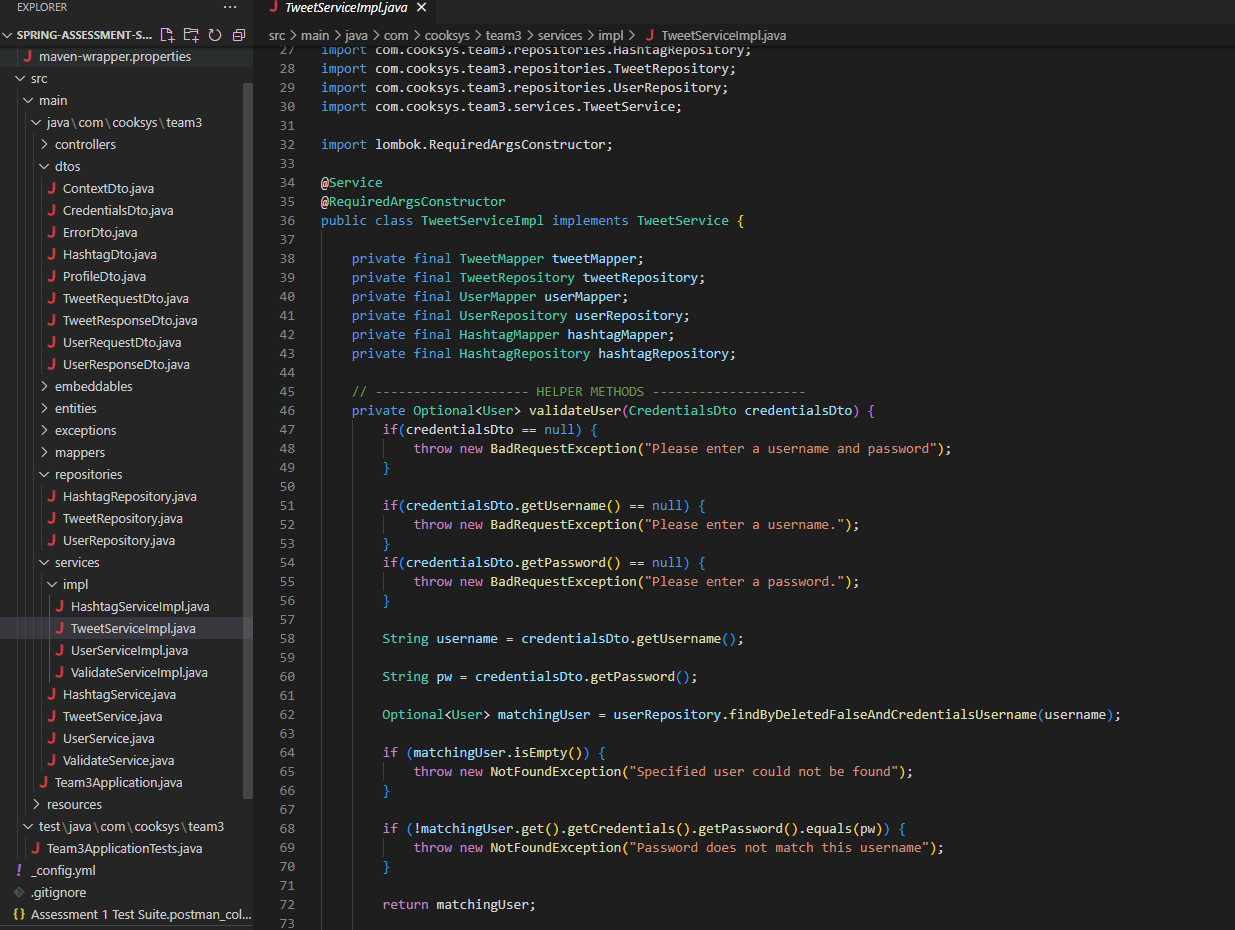Viewport: 1235px width, 930px height.
Task: Open HashtagDto.java
Action: click(x=110, y=254)
